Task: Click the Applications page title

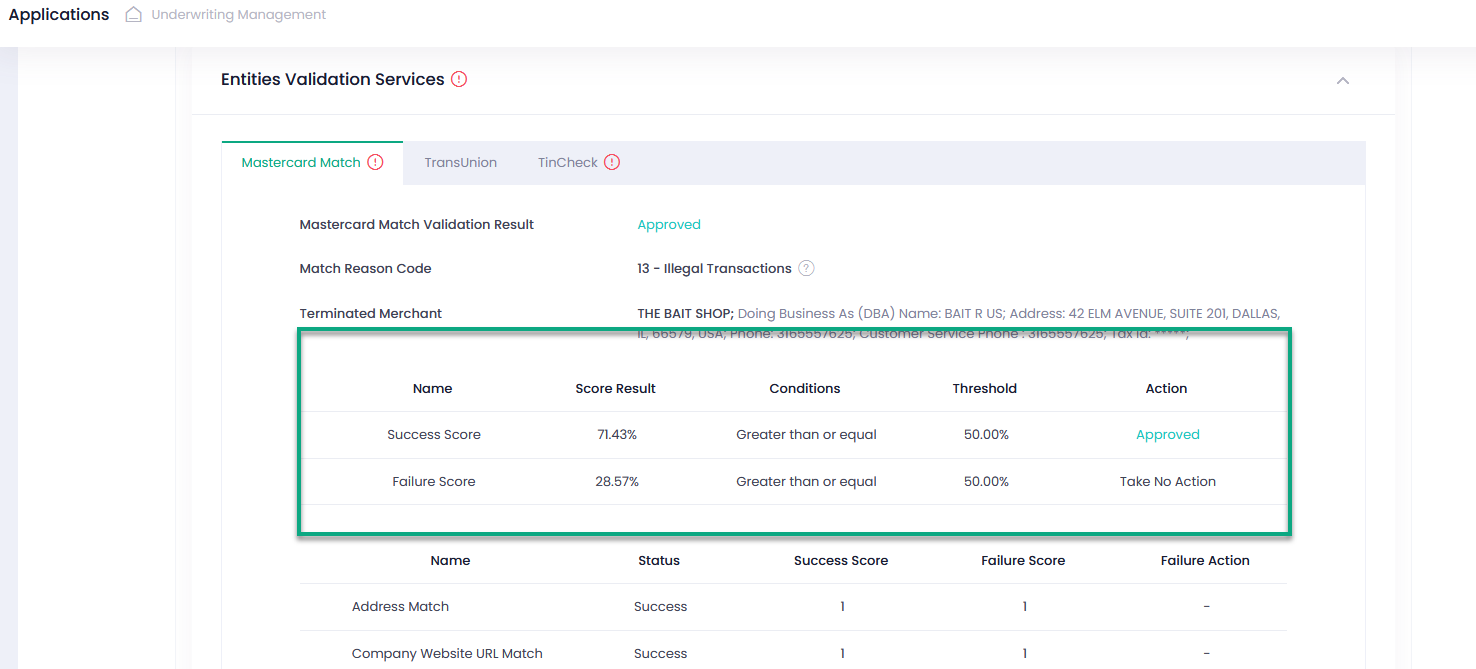Action: click(x=59, y=15)
